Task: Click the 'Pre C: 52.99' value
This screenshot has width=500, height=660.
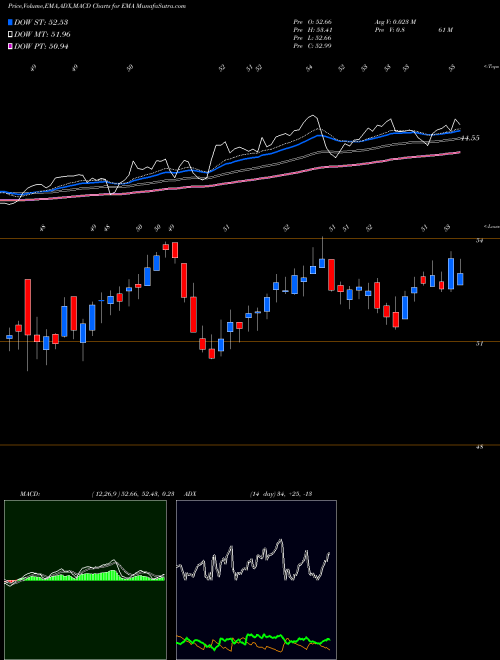Action: click(313, 46)
